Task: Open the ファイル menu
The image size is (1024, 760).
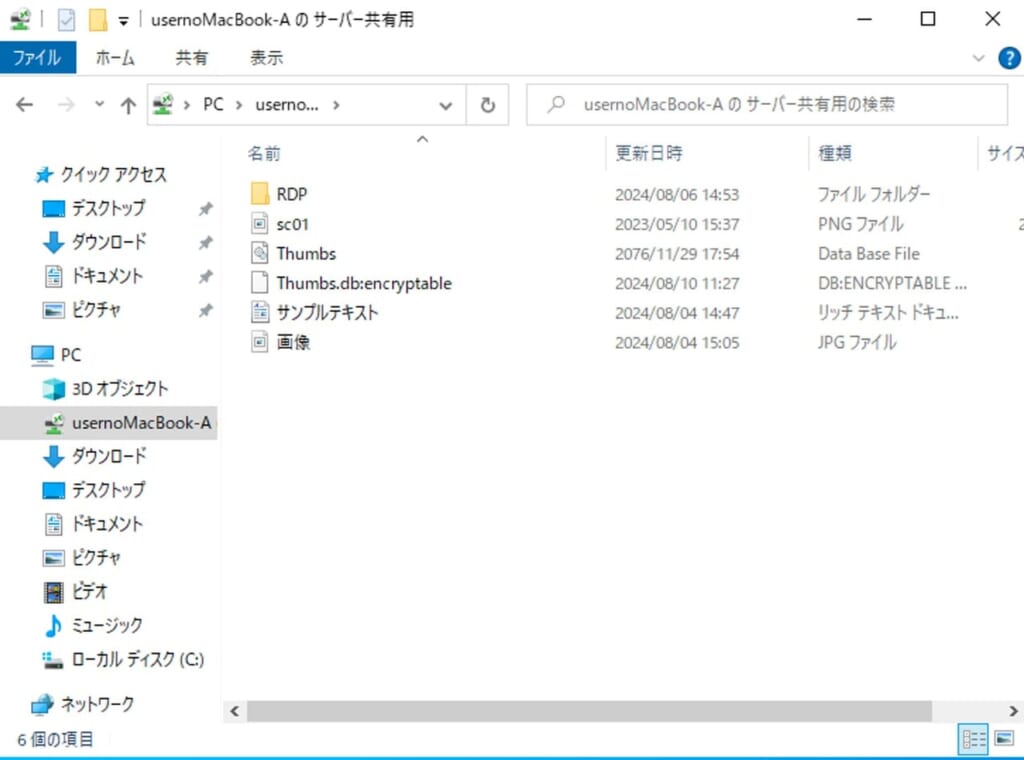Action: tap(39, 58)
